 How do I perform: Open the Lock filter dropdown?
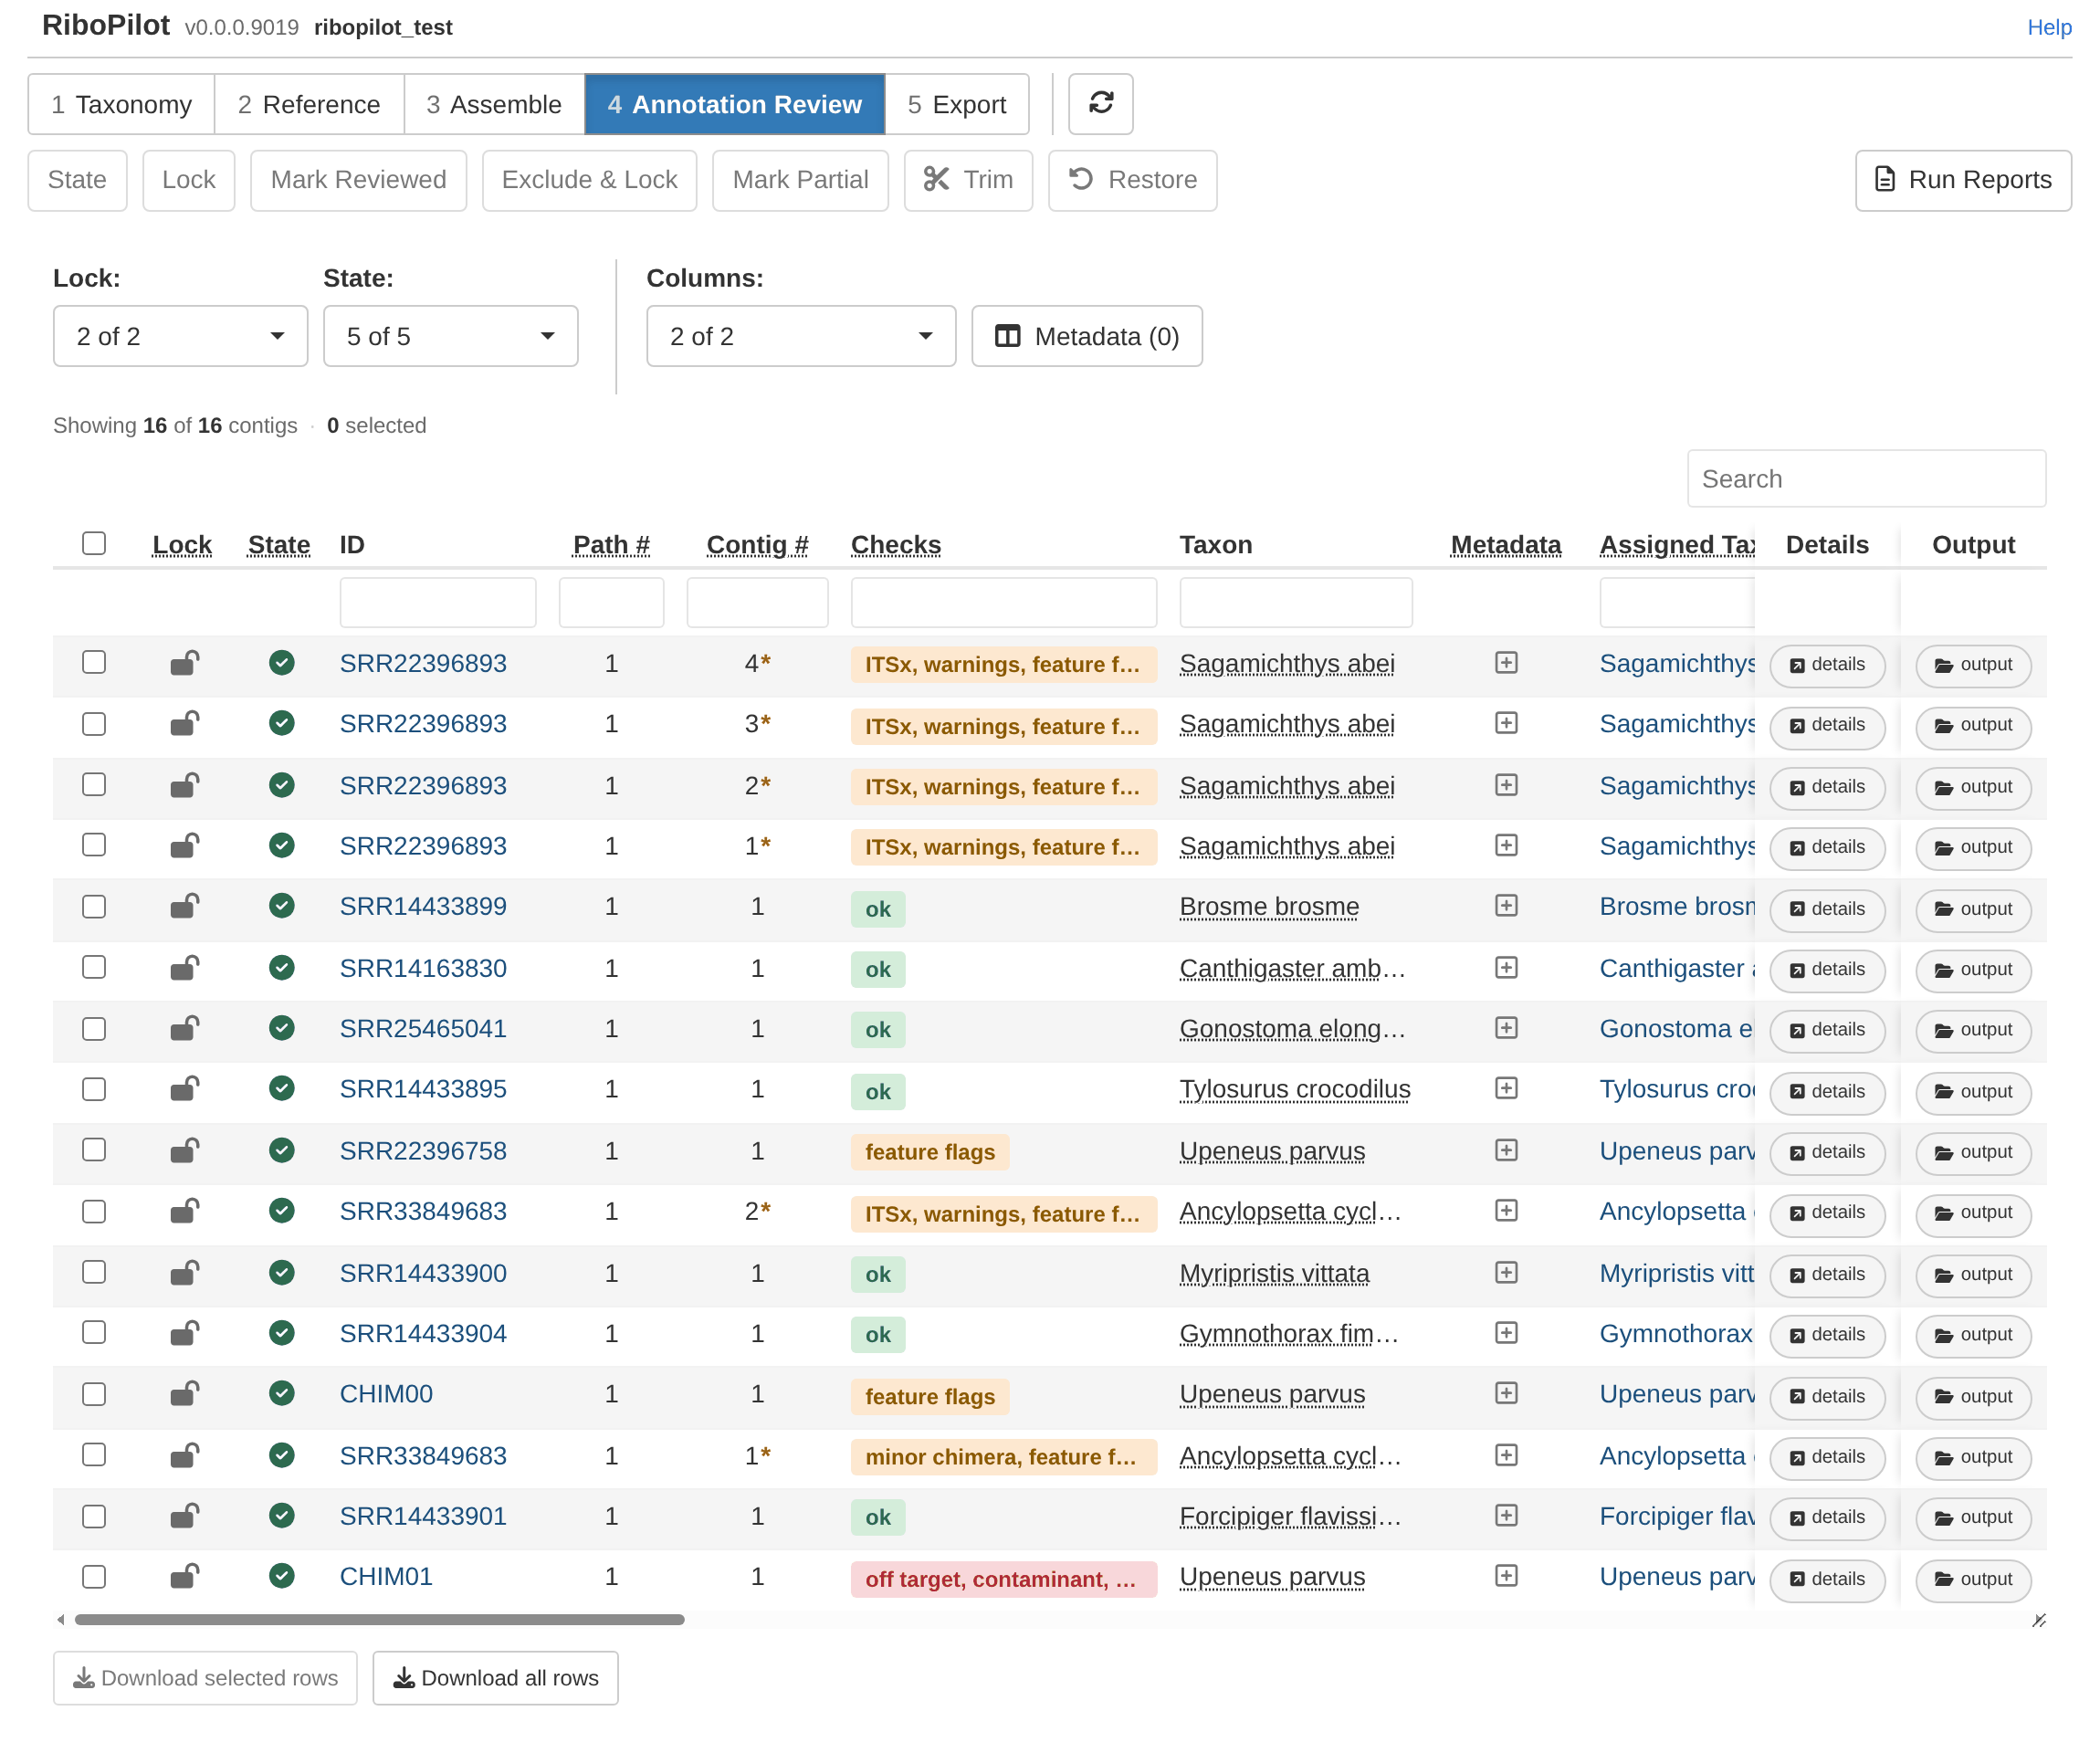(180, 336)
